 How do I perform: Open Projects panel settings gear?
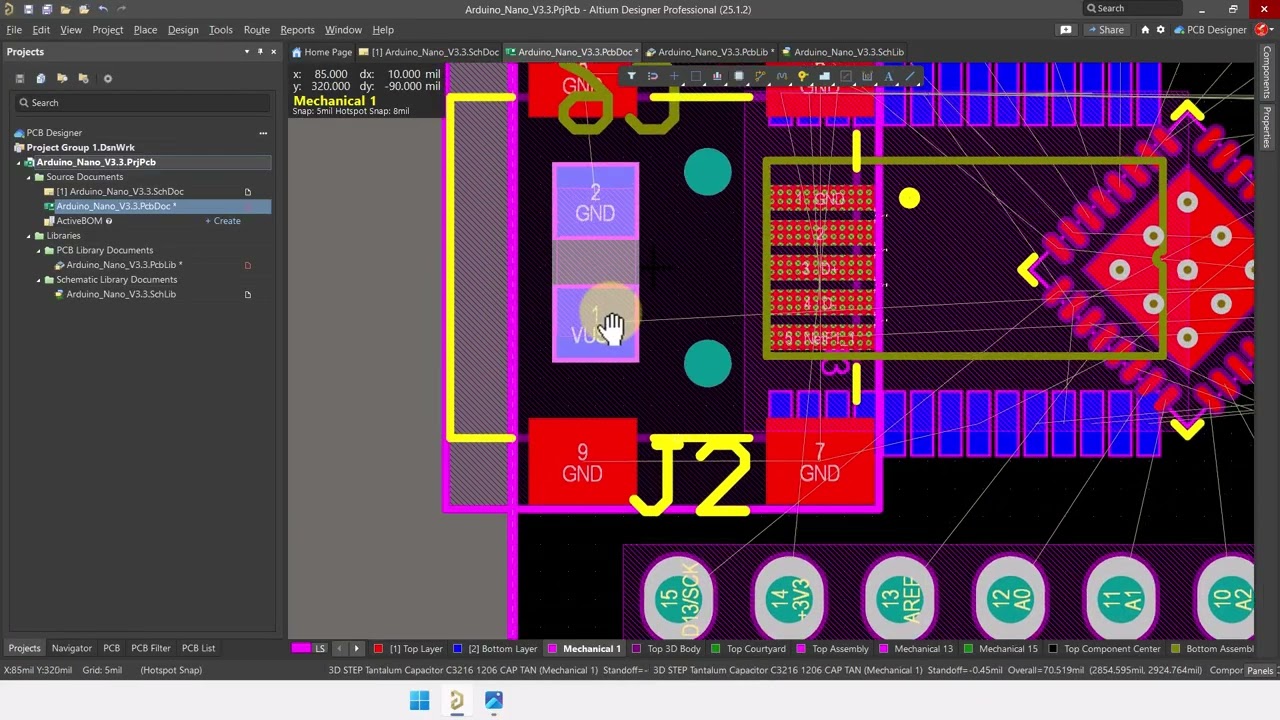pos(108,78)
